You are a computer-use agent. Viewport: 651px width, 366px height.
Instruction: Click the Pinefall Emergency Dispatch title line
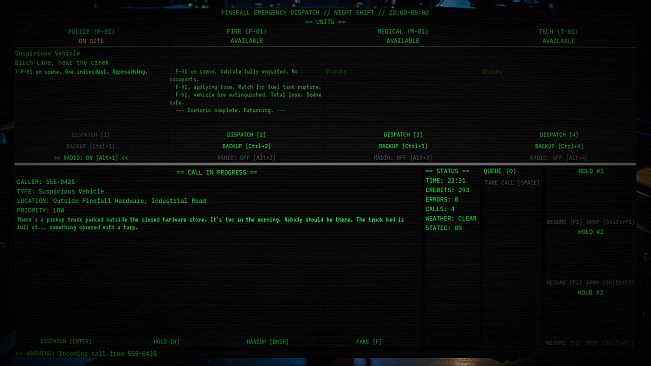(x=325, y=13)
